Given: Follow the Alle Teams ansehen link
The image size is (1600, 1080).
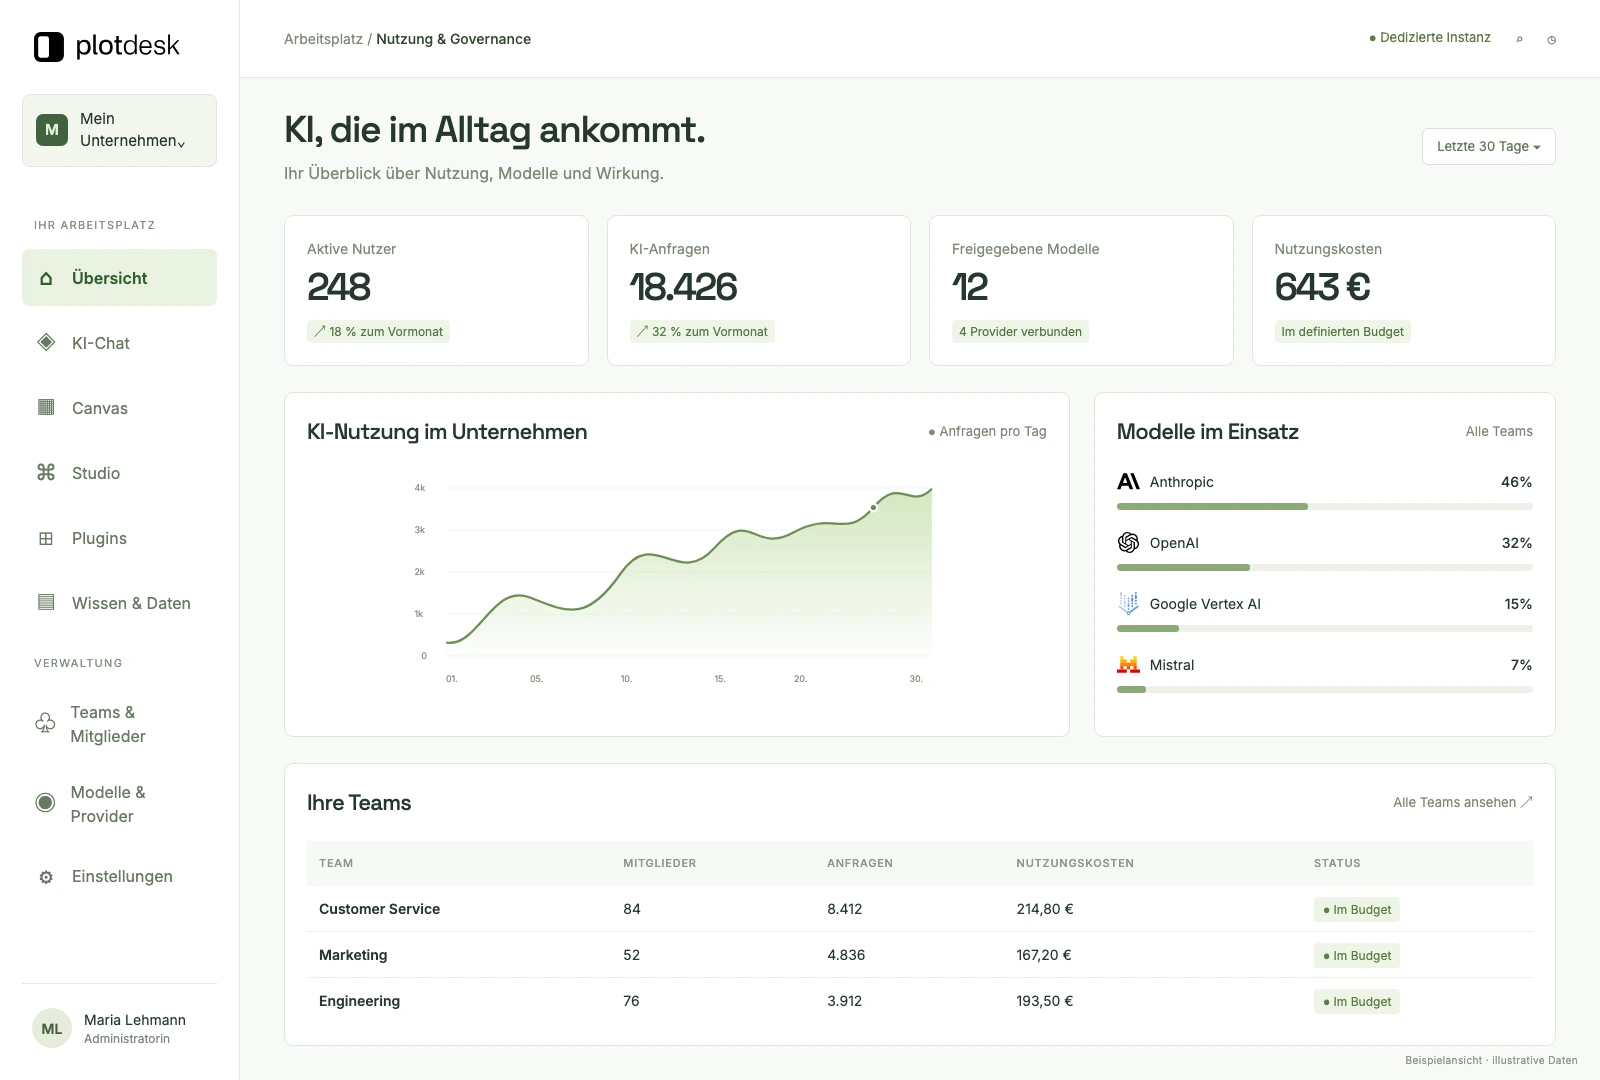Looking at the screenshot, I should click(x=1462, y=802).
